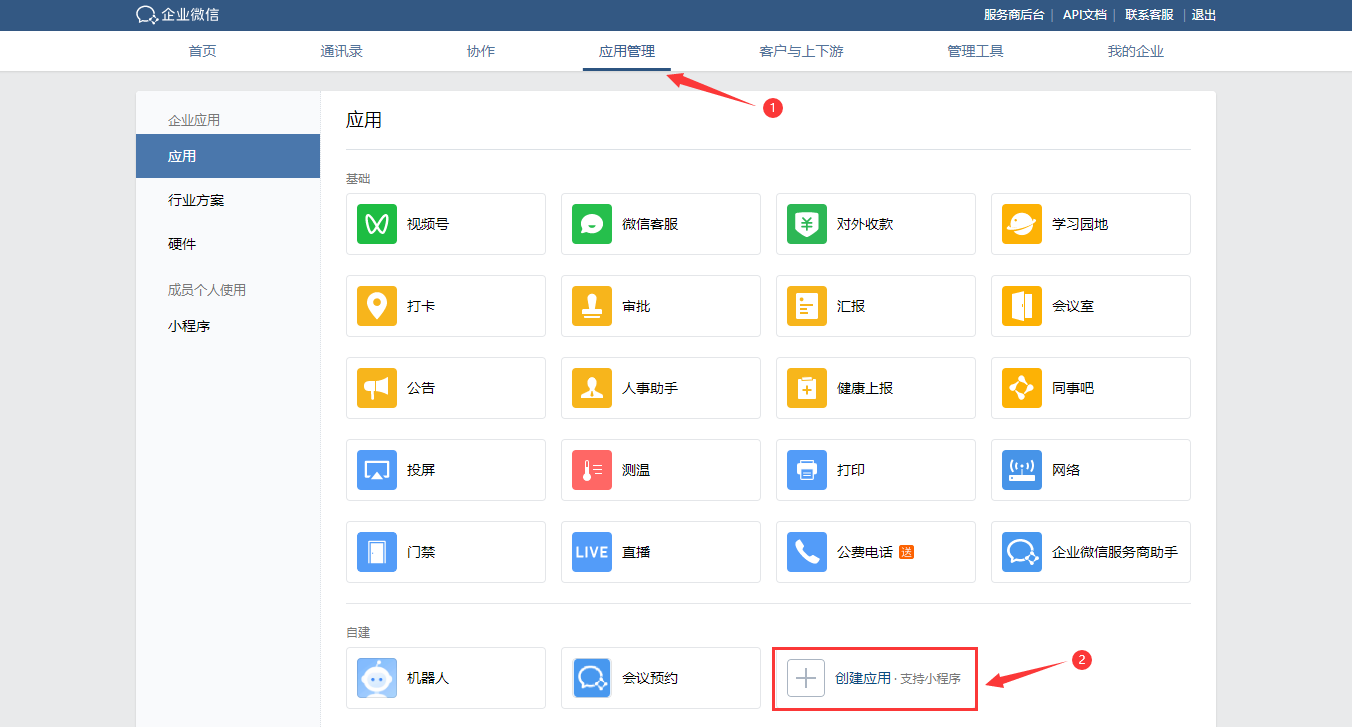Open the 对外收款 payment icon
The height and width of the screenshot is (727, 1352).
(807, 224)
